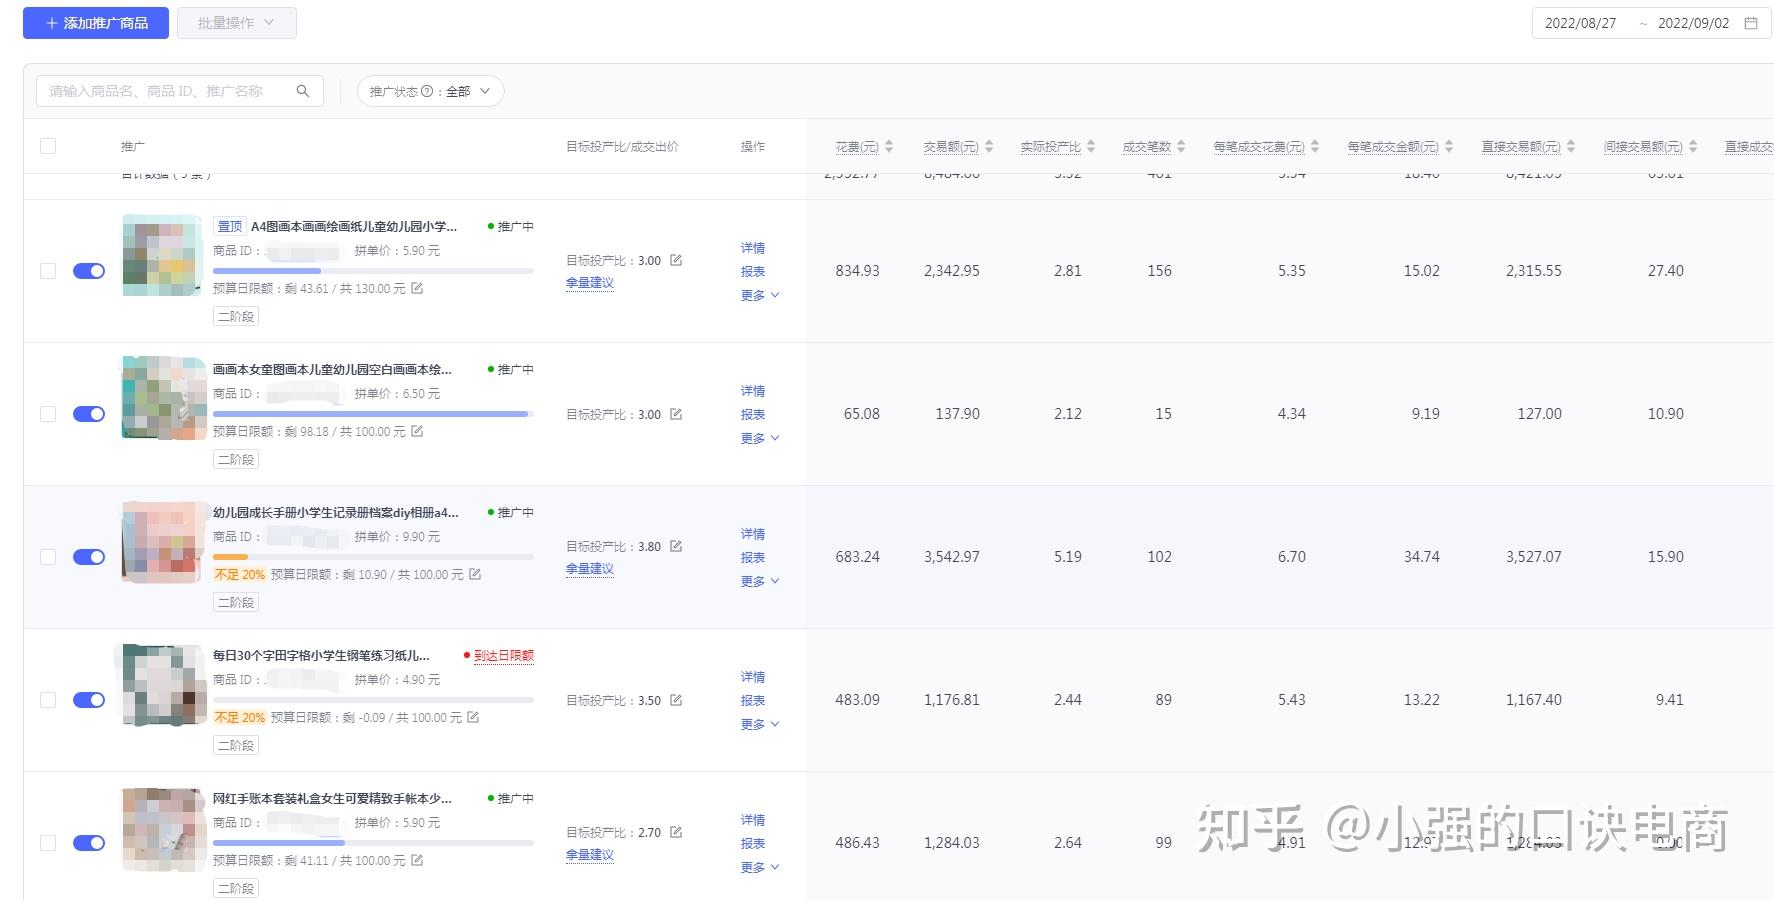Image resolution: width=1774 pixels, height=900 pixels.
Task: Check the checkbox for 画画本女童 row
Action: tap(48, 413)
